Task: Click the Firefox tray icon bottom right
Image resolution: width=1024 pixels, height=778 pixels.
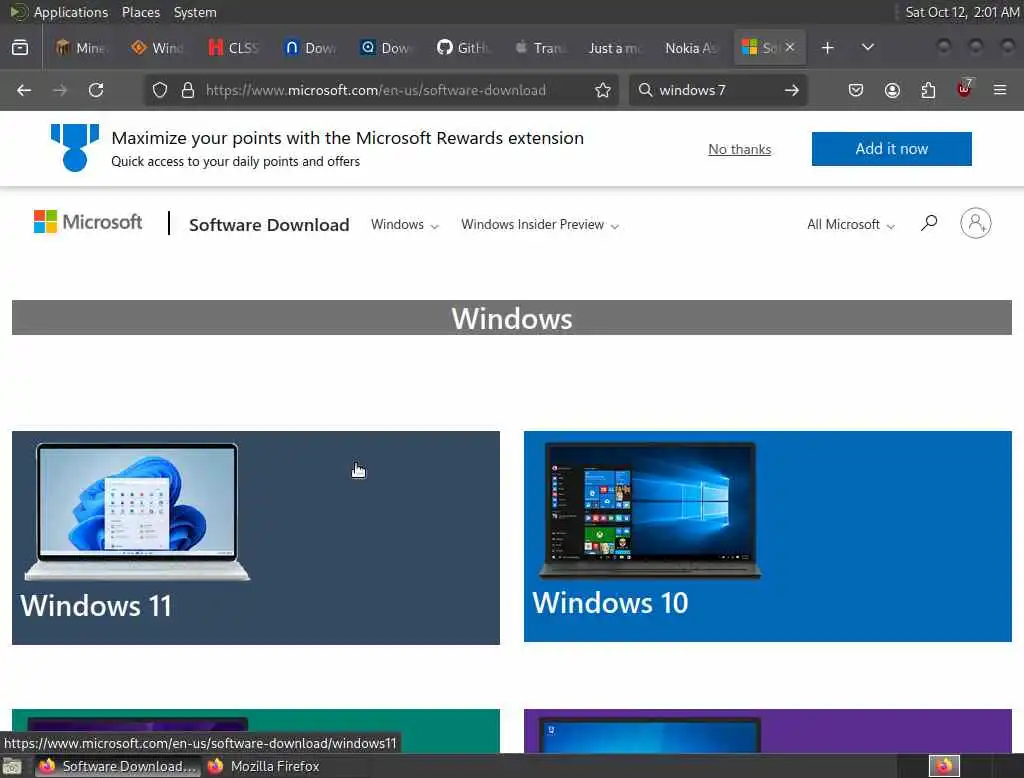Action: 944,766
